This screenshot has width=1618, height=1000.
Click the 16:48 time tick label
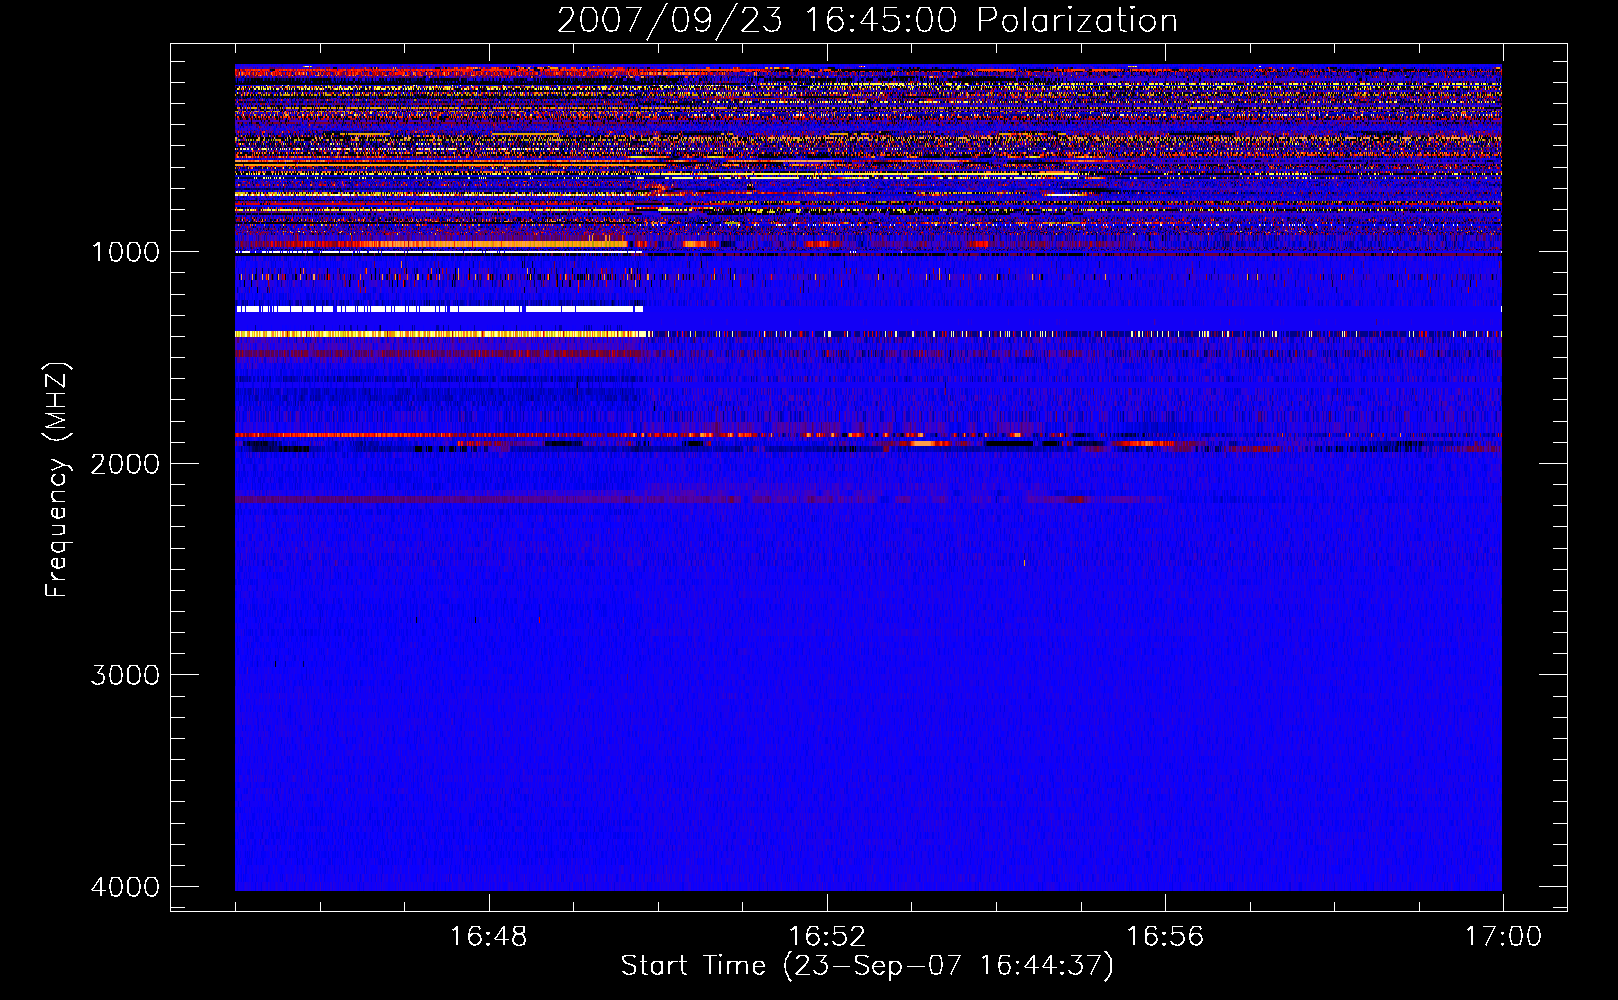pyautogui.click(x=489, y=937)
